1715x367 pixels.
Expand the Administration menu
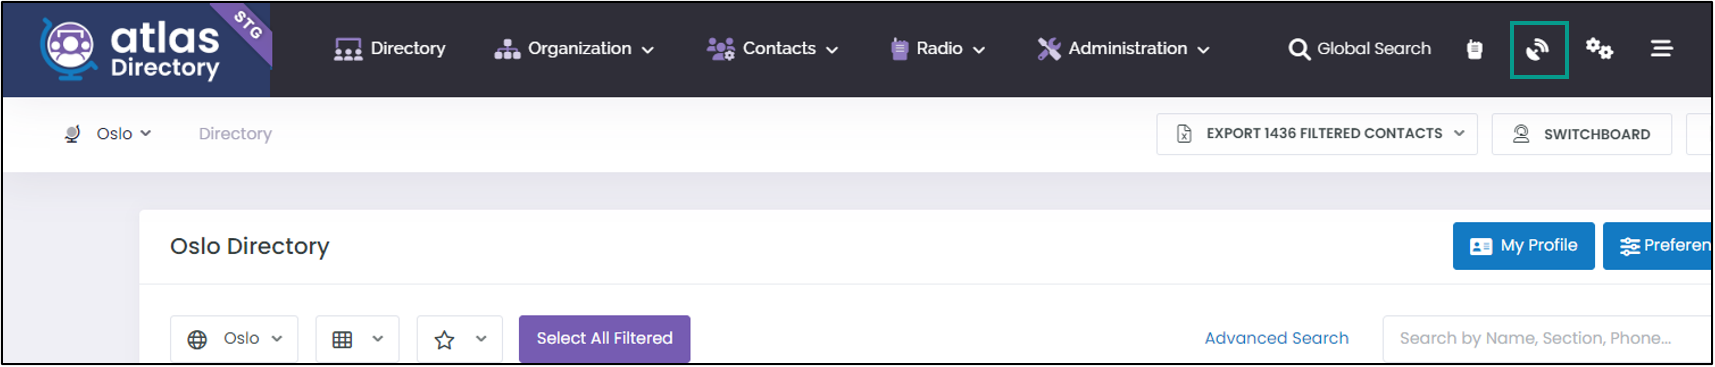pyautogui.click(x=1123, y=49)
